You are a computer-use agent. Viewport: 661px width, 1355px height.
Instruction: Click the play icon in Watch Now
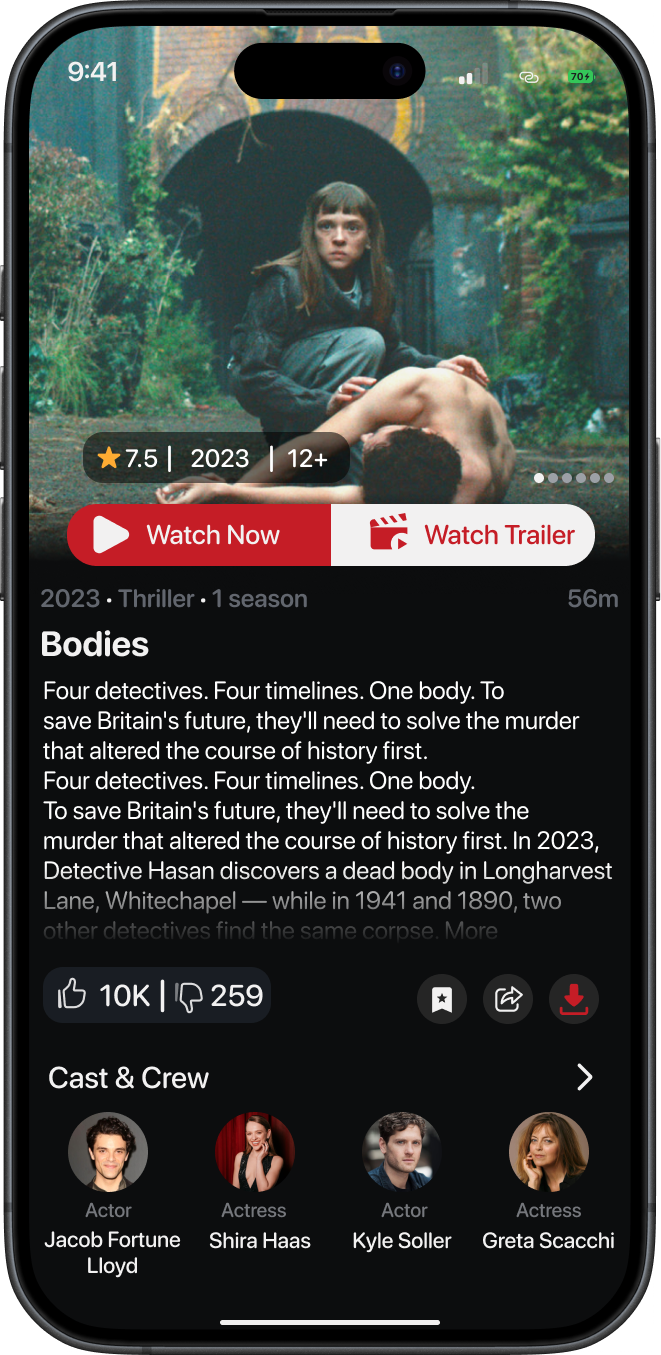[x=111, y=535]
